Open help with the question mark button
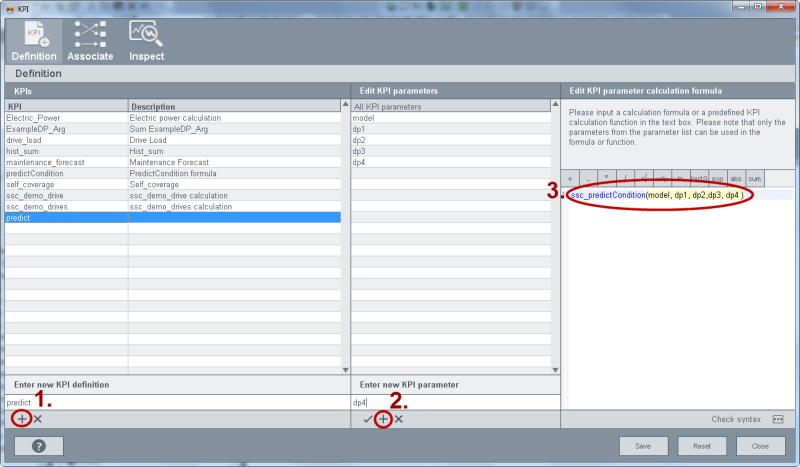800x467 pixels. (39, 446)
